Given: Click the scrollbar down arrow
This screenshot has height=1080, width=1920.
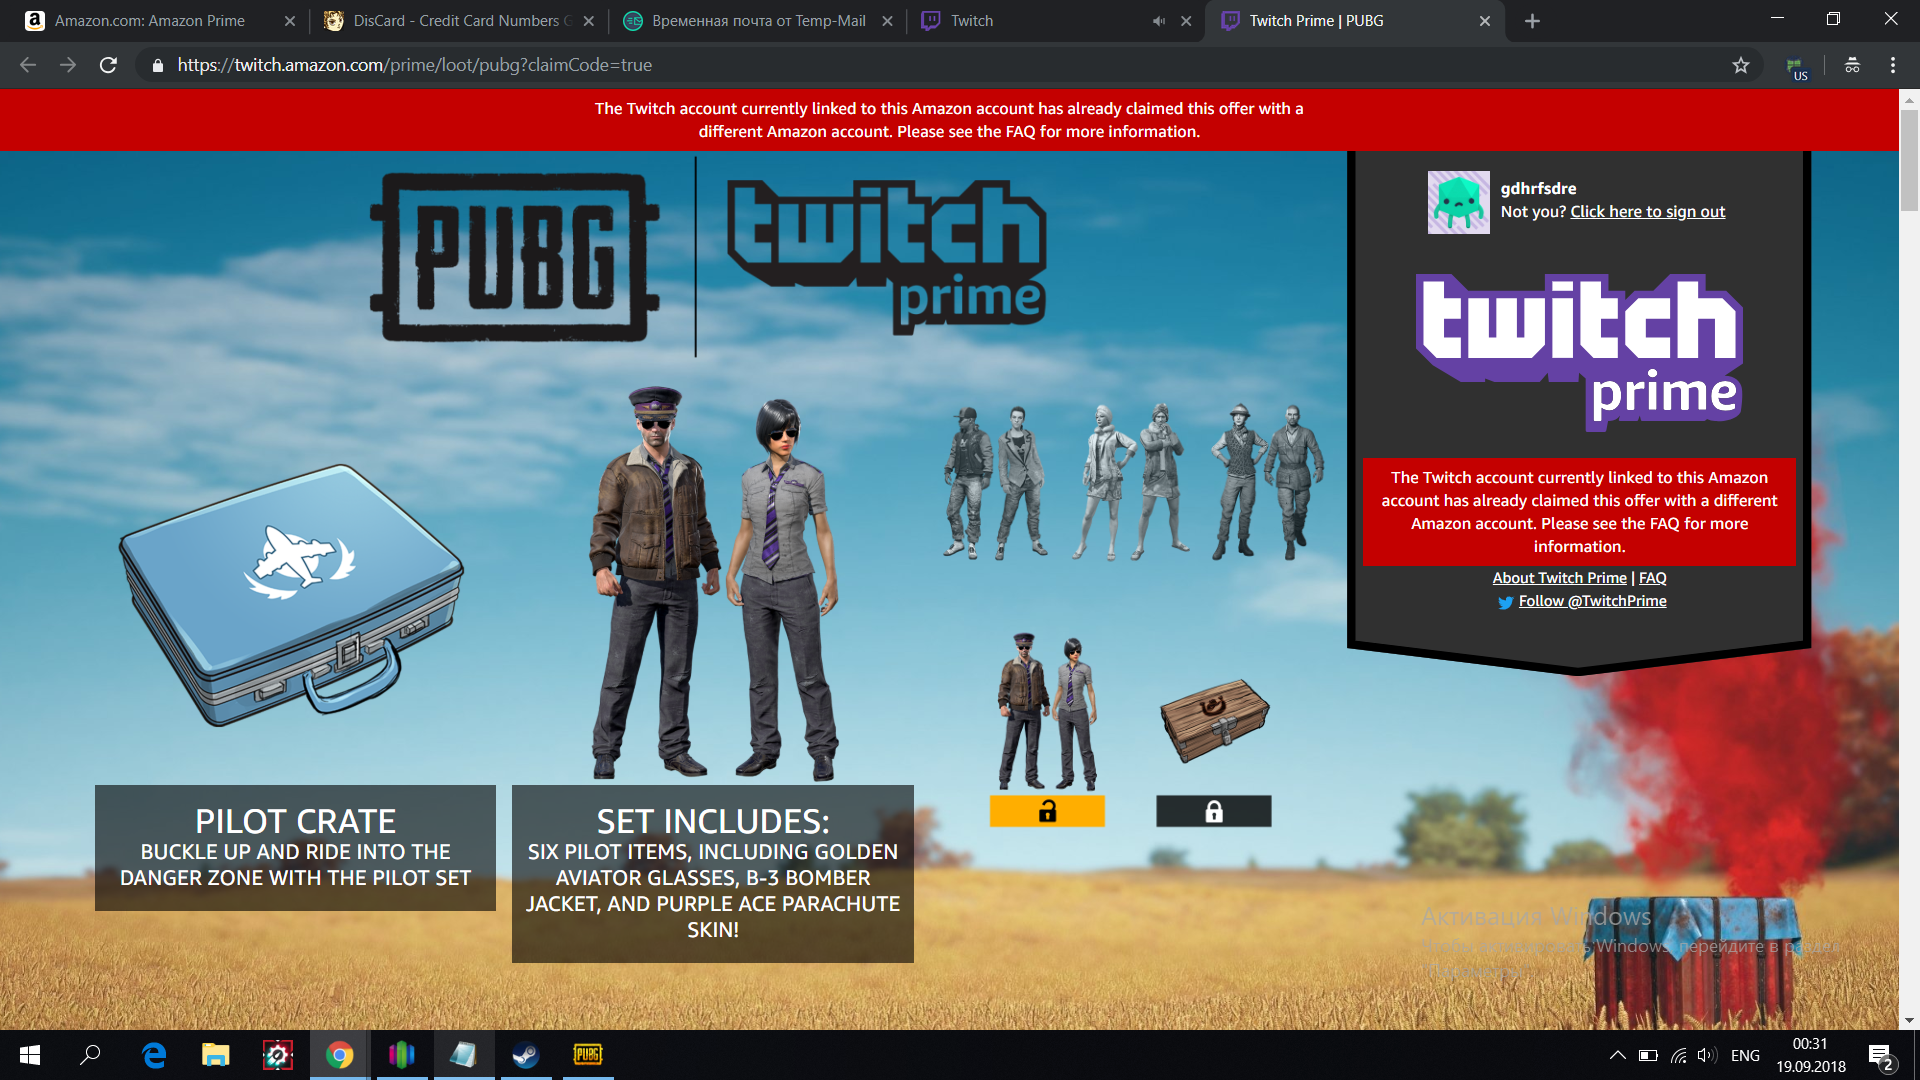Looking at the screenshot, I should point(1909,1021).
